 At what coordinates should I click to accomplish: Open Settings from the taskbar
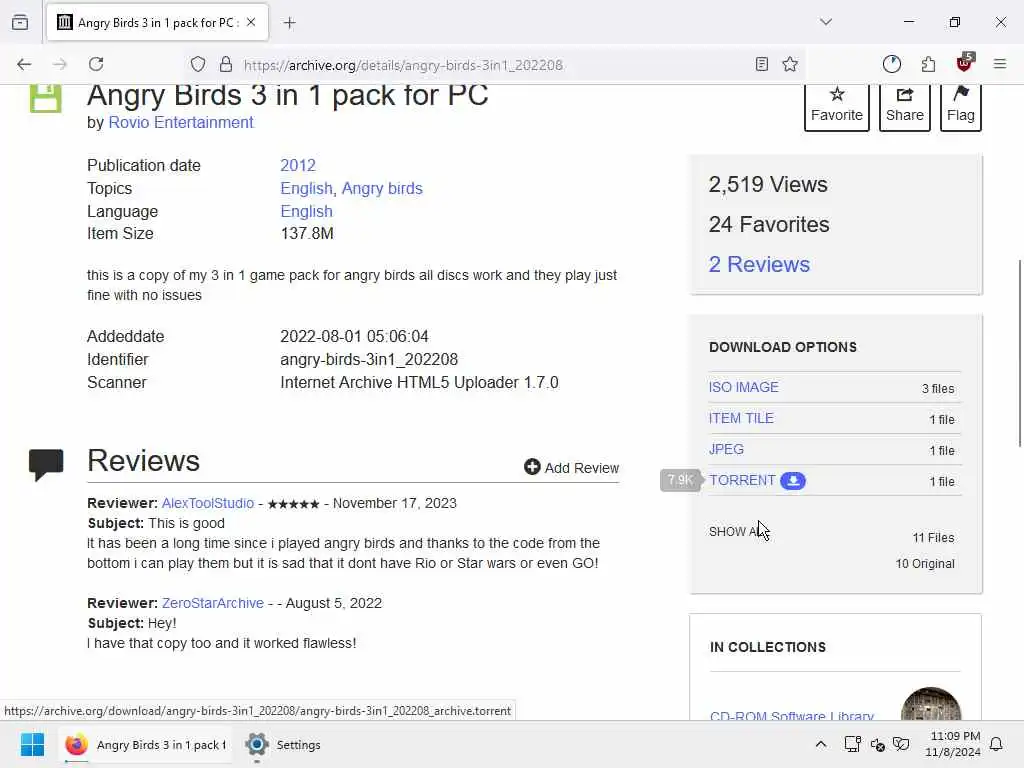click(283, 744)
